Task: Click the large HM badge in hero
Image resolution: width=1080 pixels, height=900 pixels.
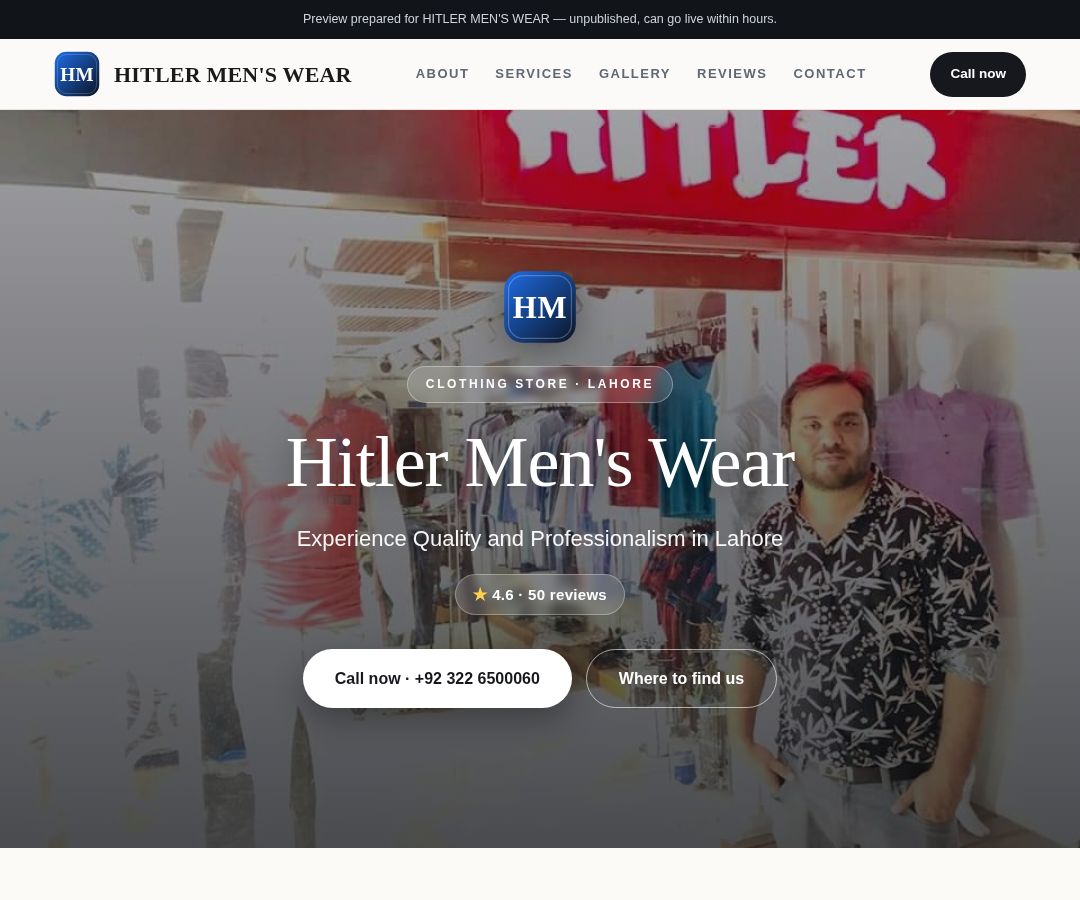Action: click(x=539, y=307)
